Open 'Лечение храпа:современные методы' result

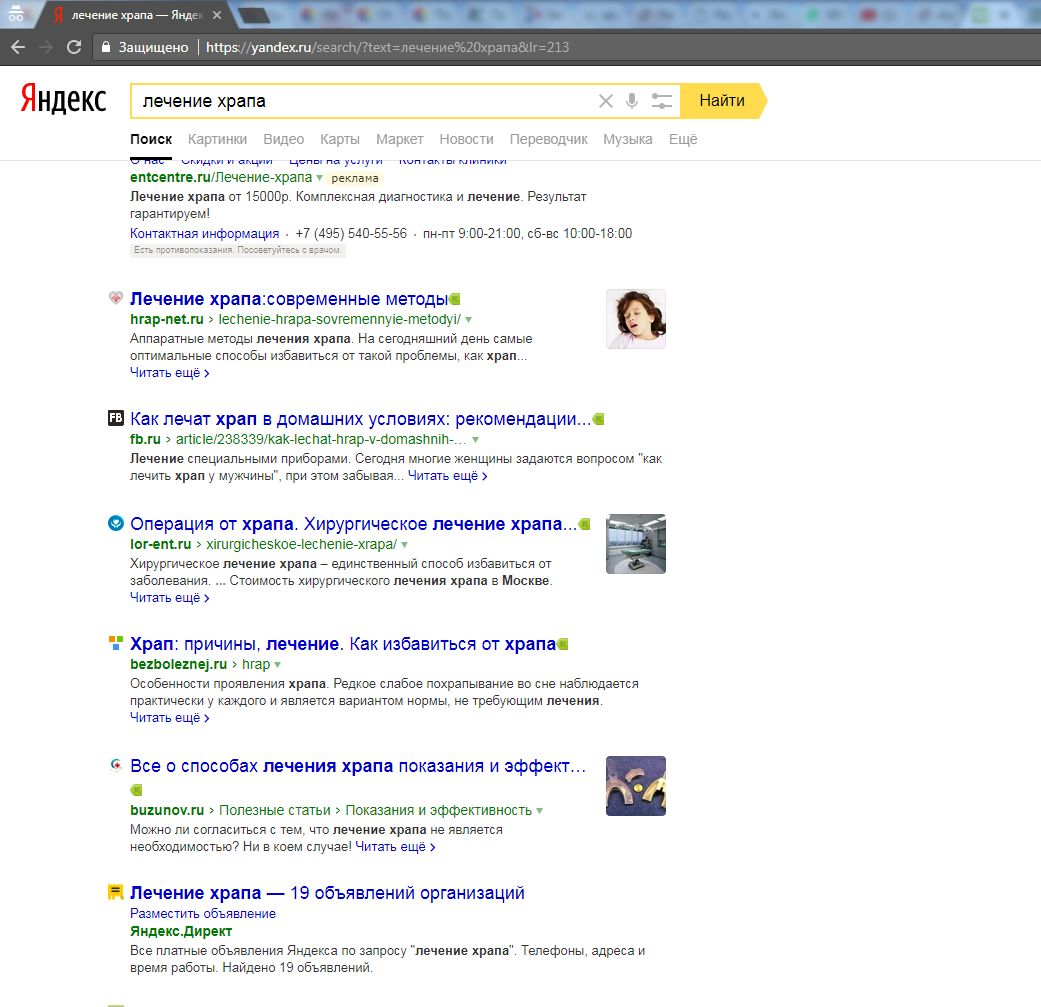point(289,299)
